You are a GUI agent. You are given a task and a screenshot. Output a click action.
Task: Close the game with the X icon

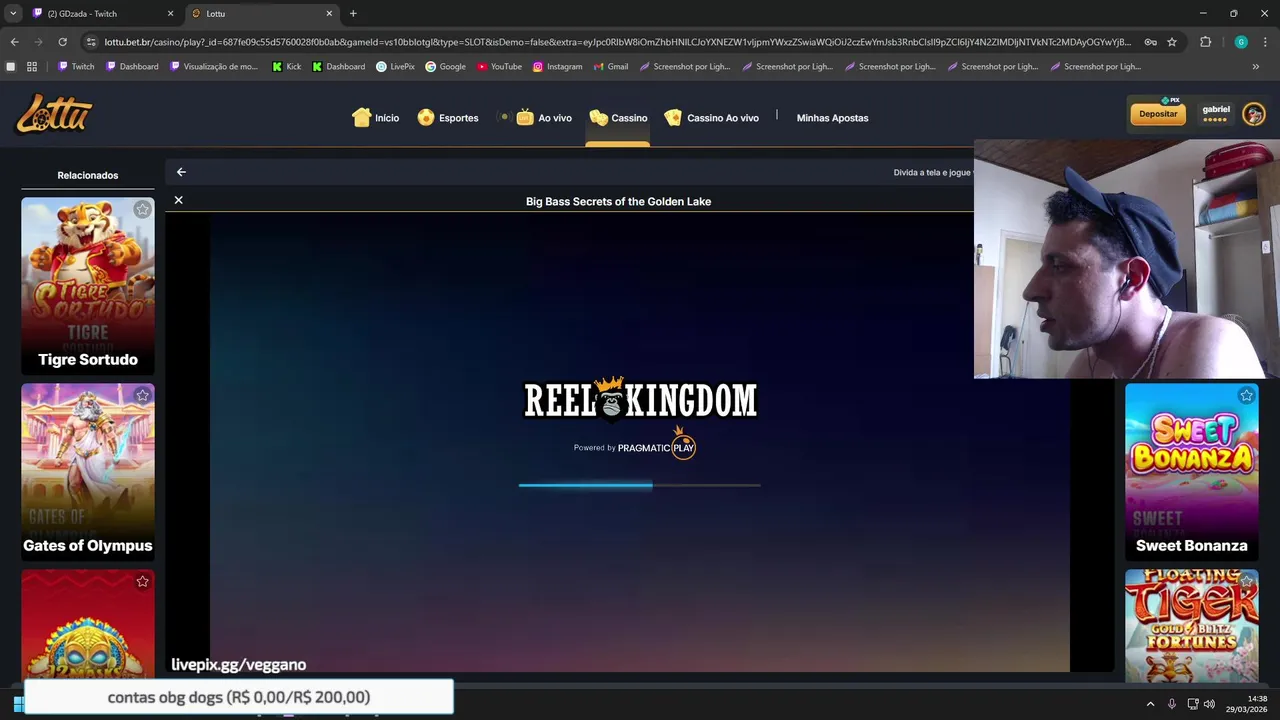tap(179, 200)
